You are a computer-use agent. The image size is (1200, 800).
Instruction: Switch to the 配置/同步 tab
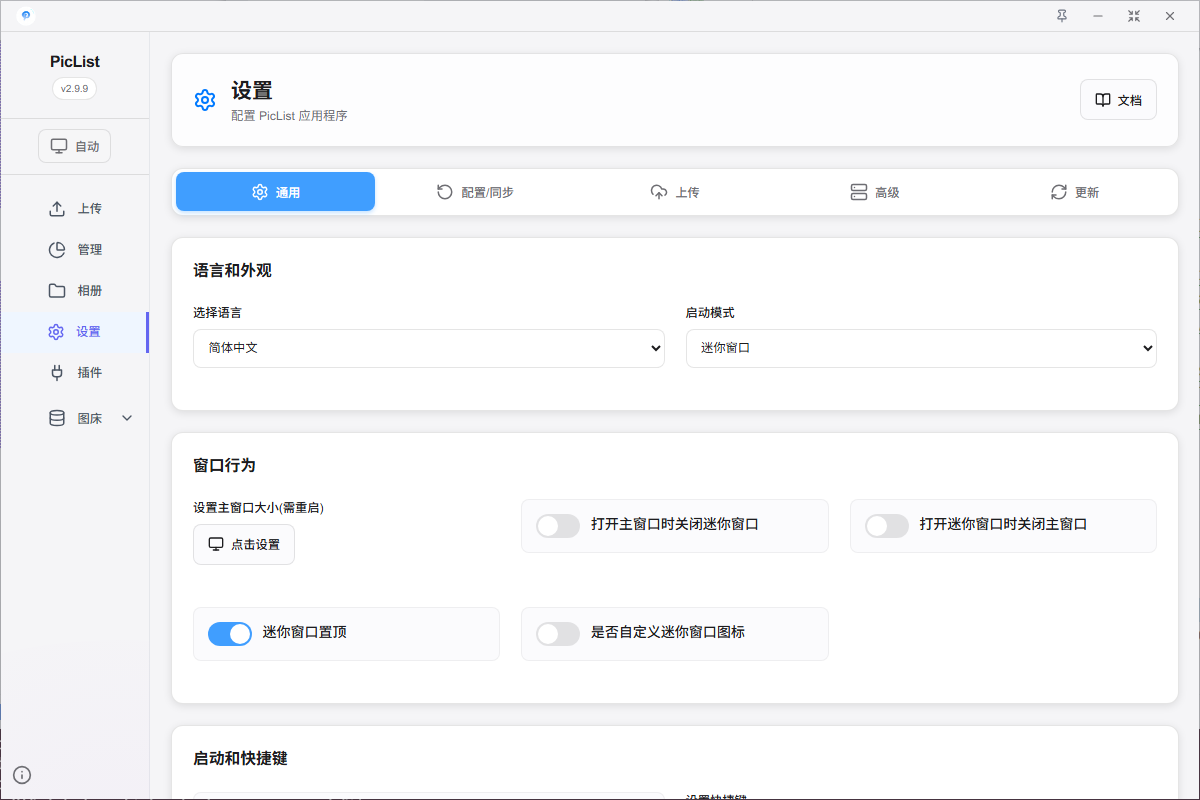click(475, 192)
